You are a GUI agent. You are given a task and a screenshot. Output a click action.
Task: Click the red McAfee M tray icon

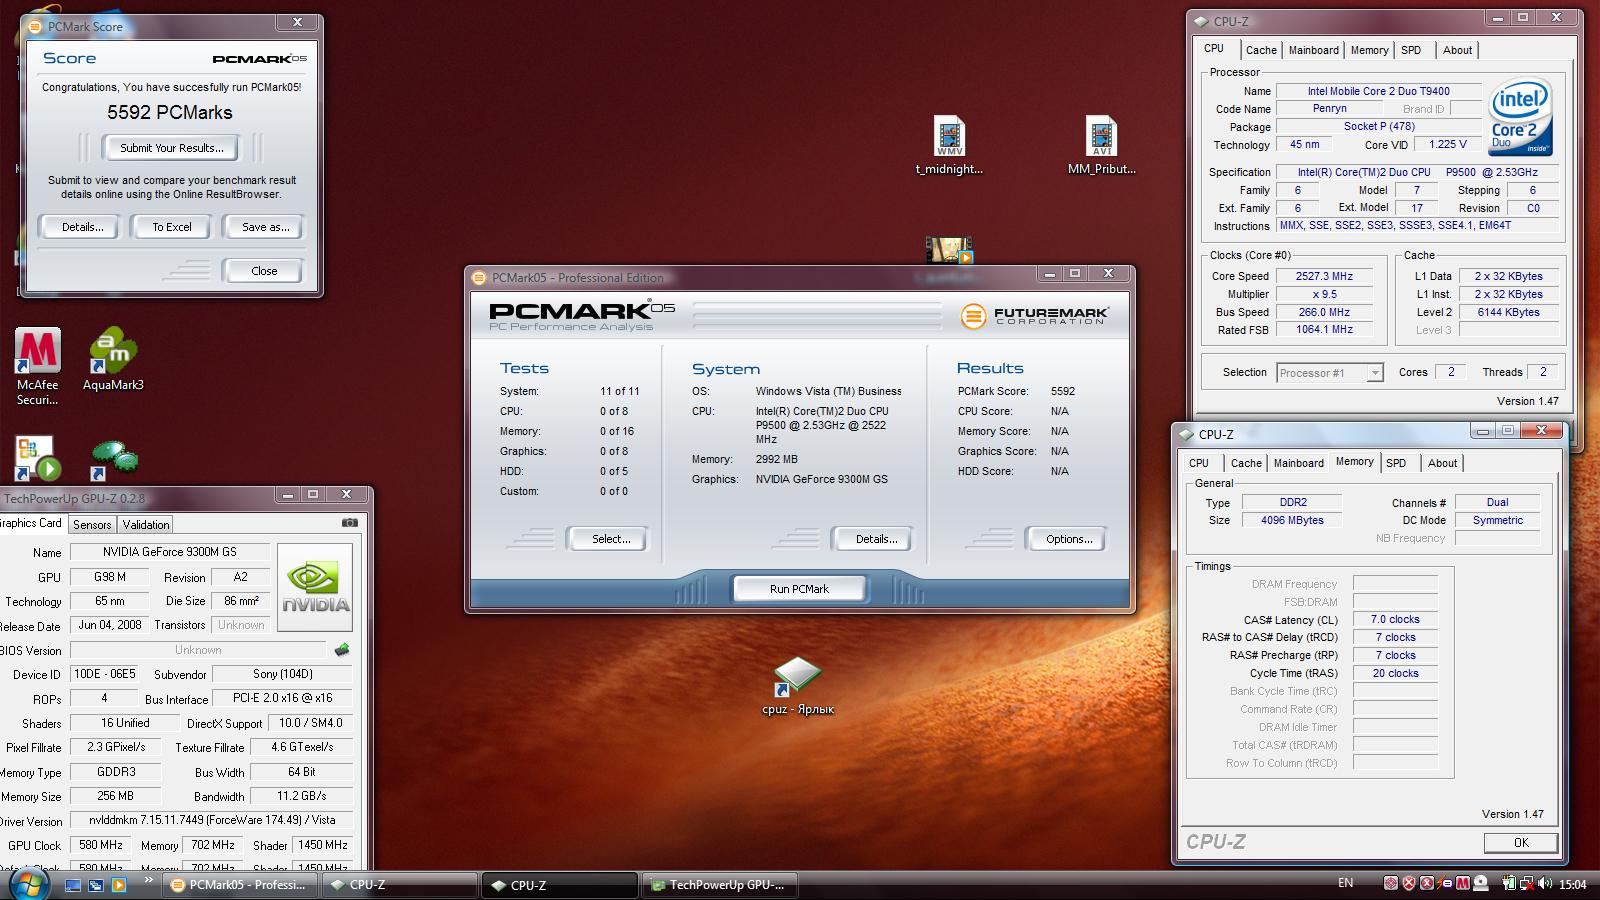click(x=1463, y=883)
